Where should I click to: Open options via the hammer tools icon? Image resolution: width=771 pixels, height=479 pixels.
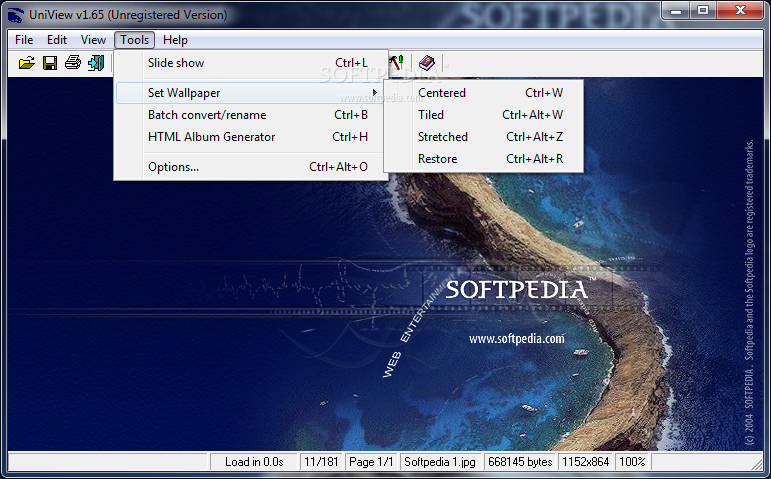(396, 62)
